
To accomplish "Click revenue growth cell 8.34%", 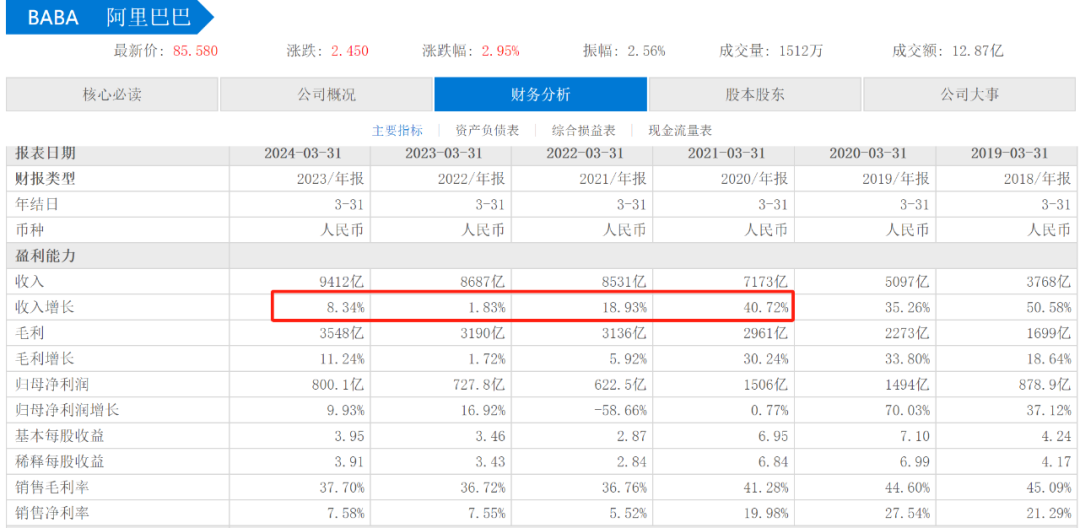I will pyautogui.click(x=346, y=308).
